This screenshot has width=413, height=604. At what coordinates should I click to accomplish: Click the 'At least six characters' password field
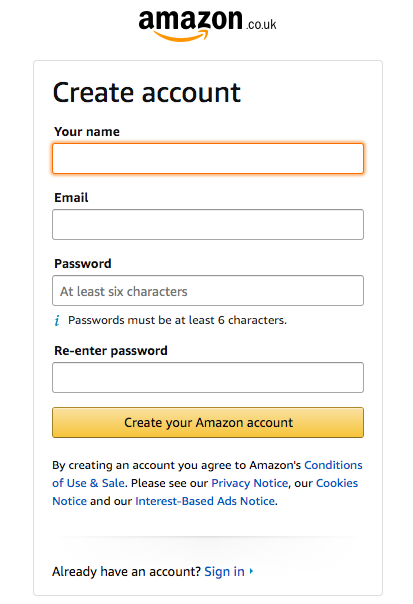pos(208,290)
